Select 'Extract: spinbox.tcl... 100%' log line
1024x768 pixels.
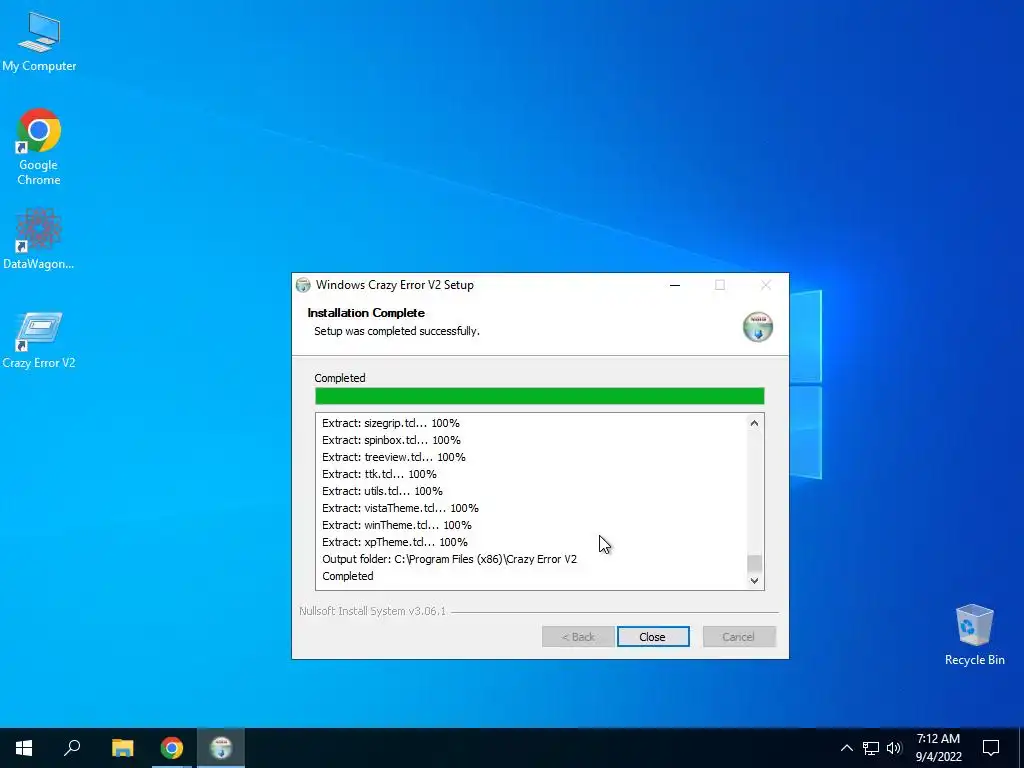[x=391, y=440]
